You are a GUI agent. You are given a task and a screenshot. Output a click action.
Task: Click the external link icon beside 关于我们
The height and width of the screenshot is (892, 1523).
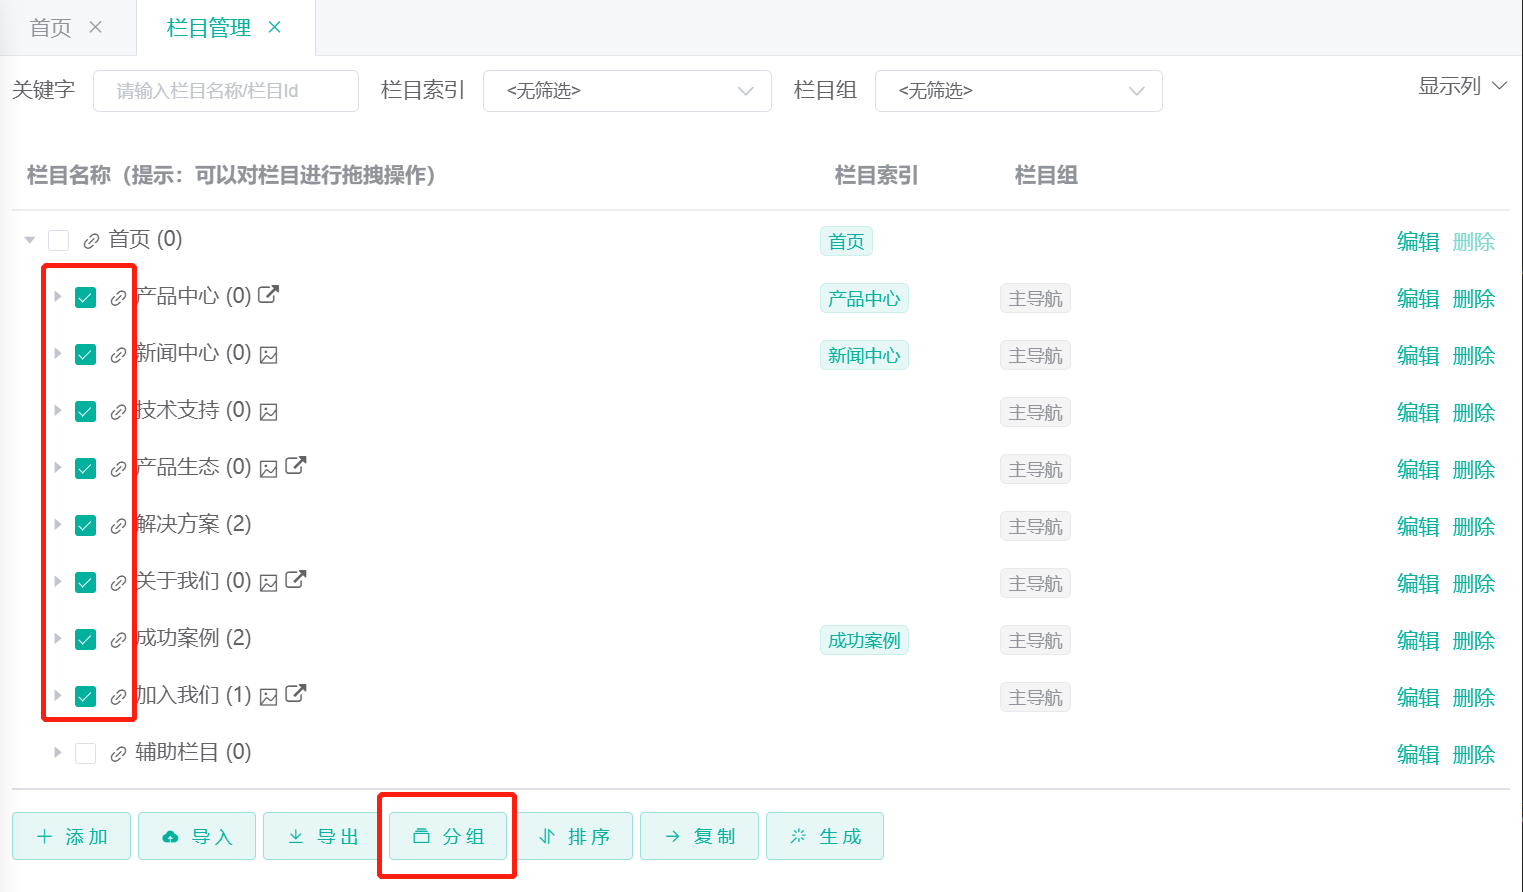[x=296, y=580]
